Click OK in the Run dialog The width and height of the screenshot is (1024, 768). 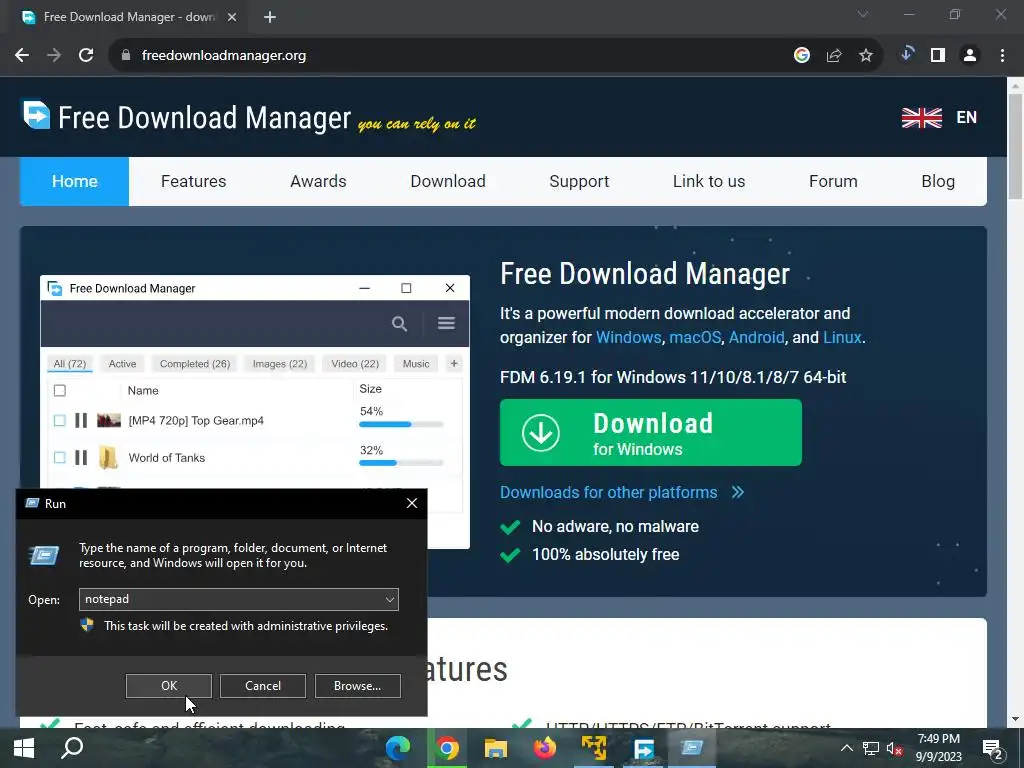(168, 686)
